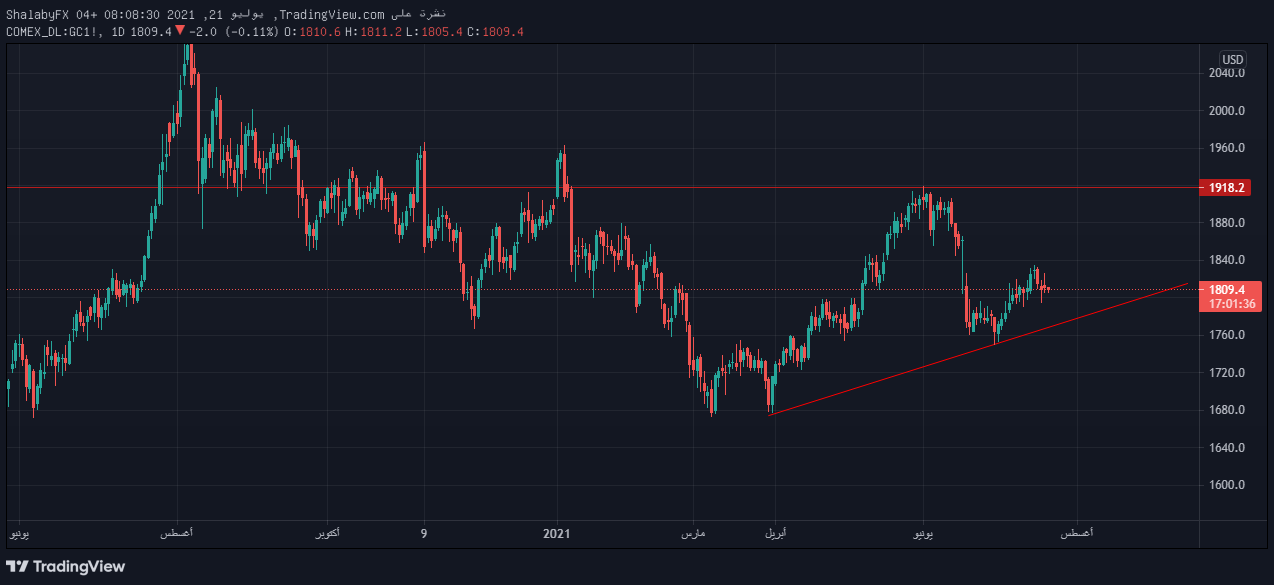Click the 1880.0 price axis label
Screen dimensions: 1274x585
click(x=1227, y=223)
